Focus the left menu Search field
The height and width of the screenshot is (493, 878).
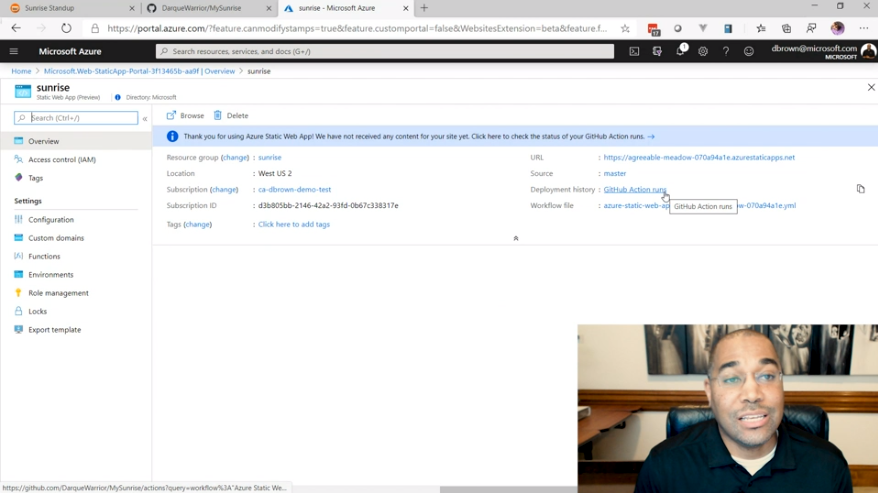(x=76, y=118)
